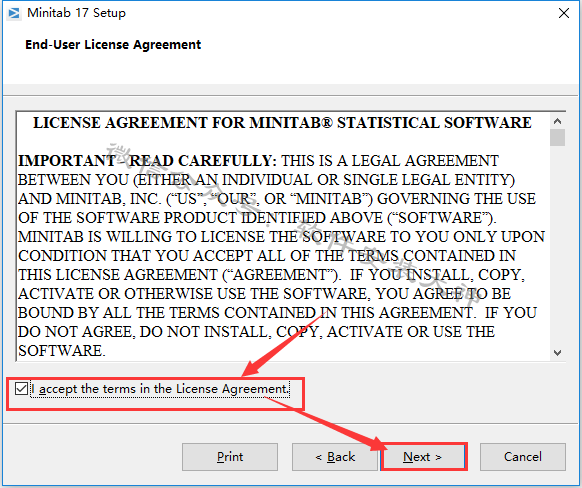Click the 'End-User License Agreement' page title
Image resolution: width=582 pixels, height=488 pixels.
click(113, 45)
